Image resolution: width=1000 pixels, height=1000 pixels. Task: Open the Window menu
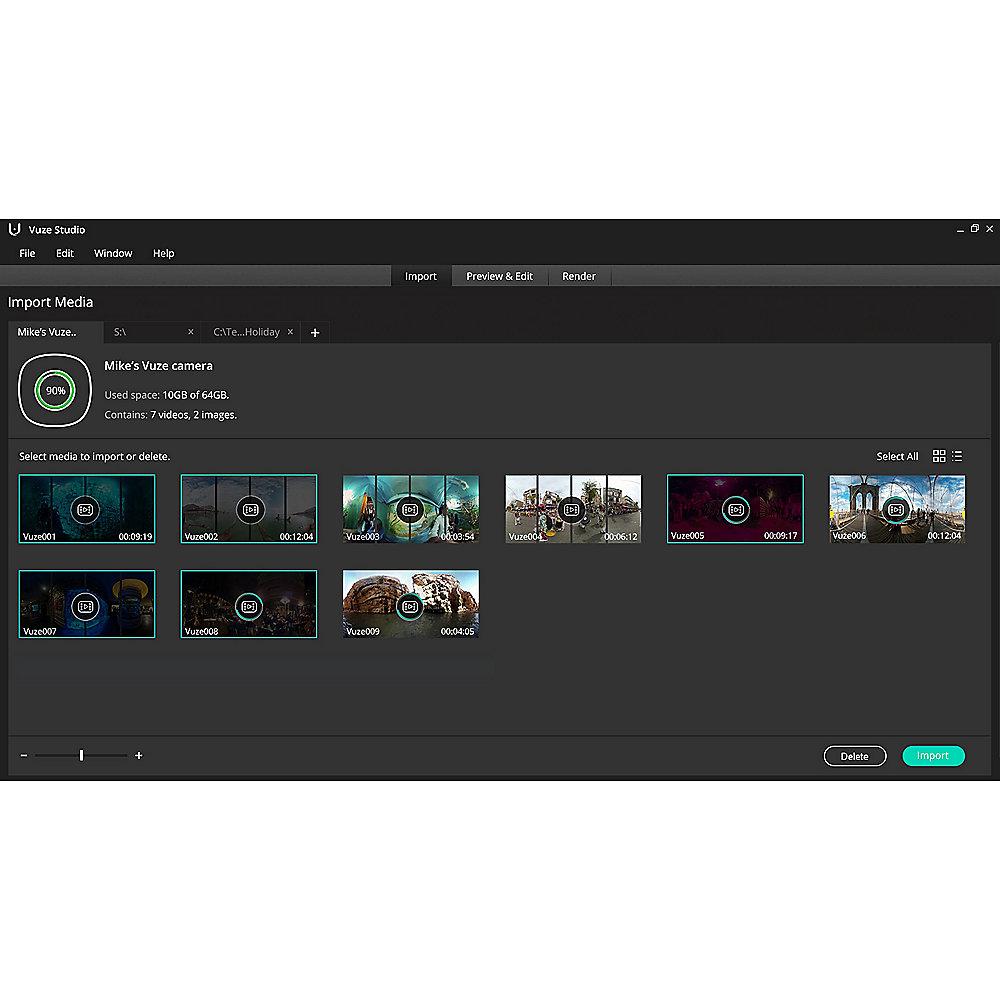[x=113, y=253]
